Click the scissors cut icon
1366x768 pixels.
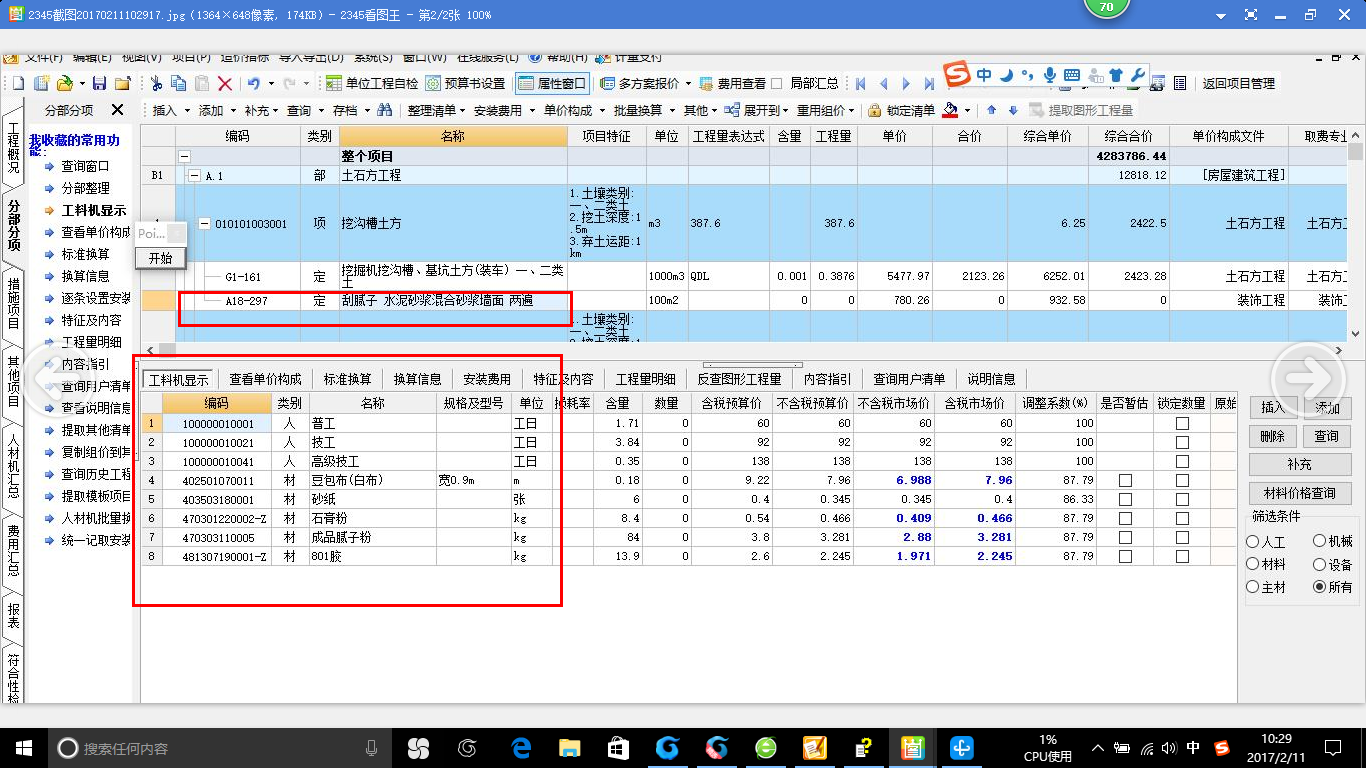(x=156, y=84)
